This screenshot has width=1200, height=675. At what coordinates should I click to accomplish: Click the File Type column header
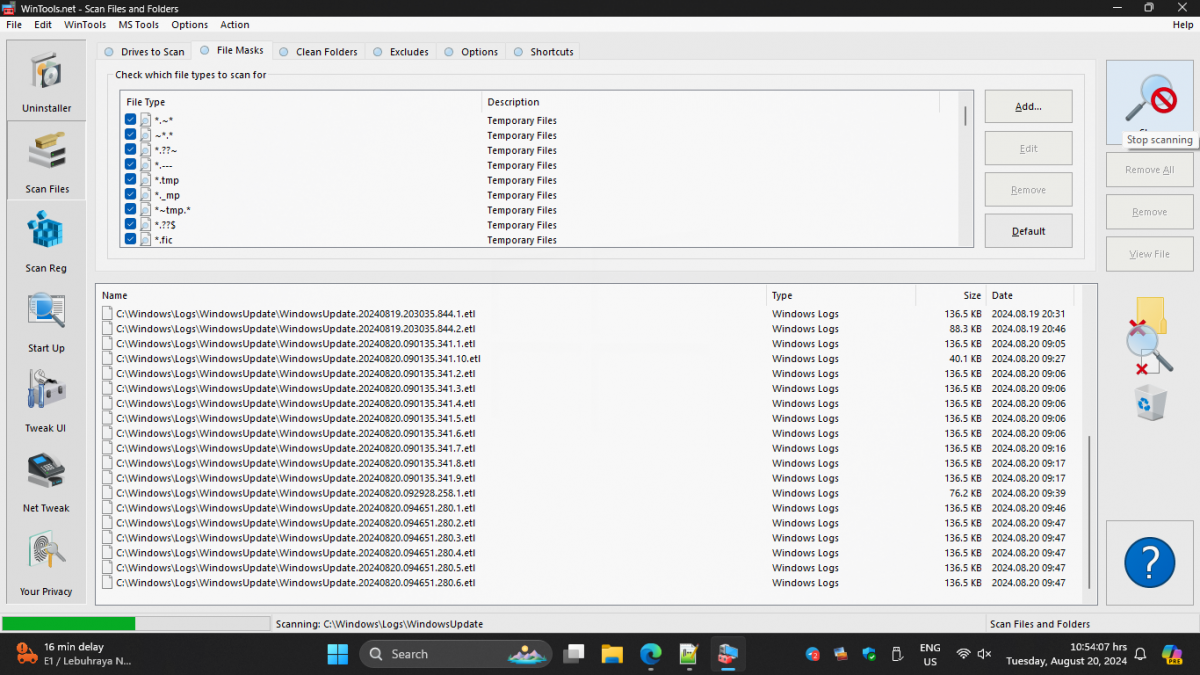coord(301,102)
